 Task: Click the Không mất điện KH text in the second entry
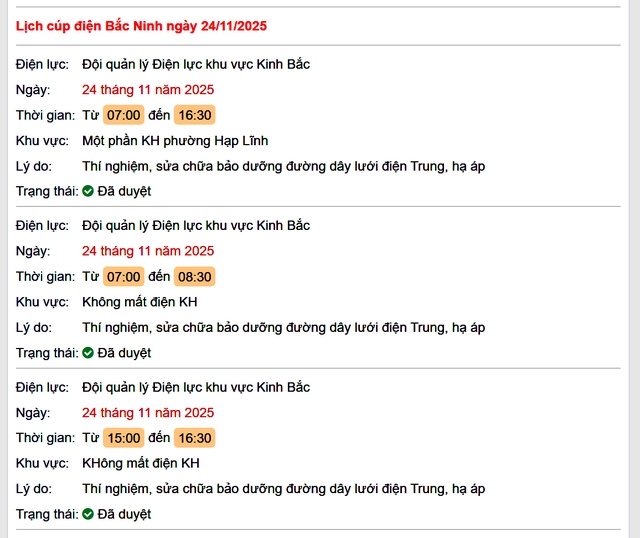(x=140, y=302)
